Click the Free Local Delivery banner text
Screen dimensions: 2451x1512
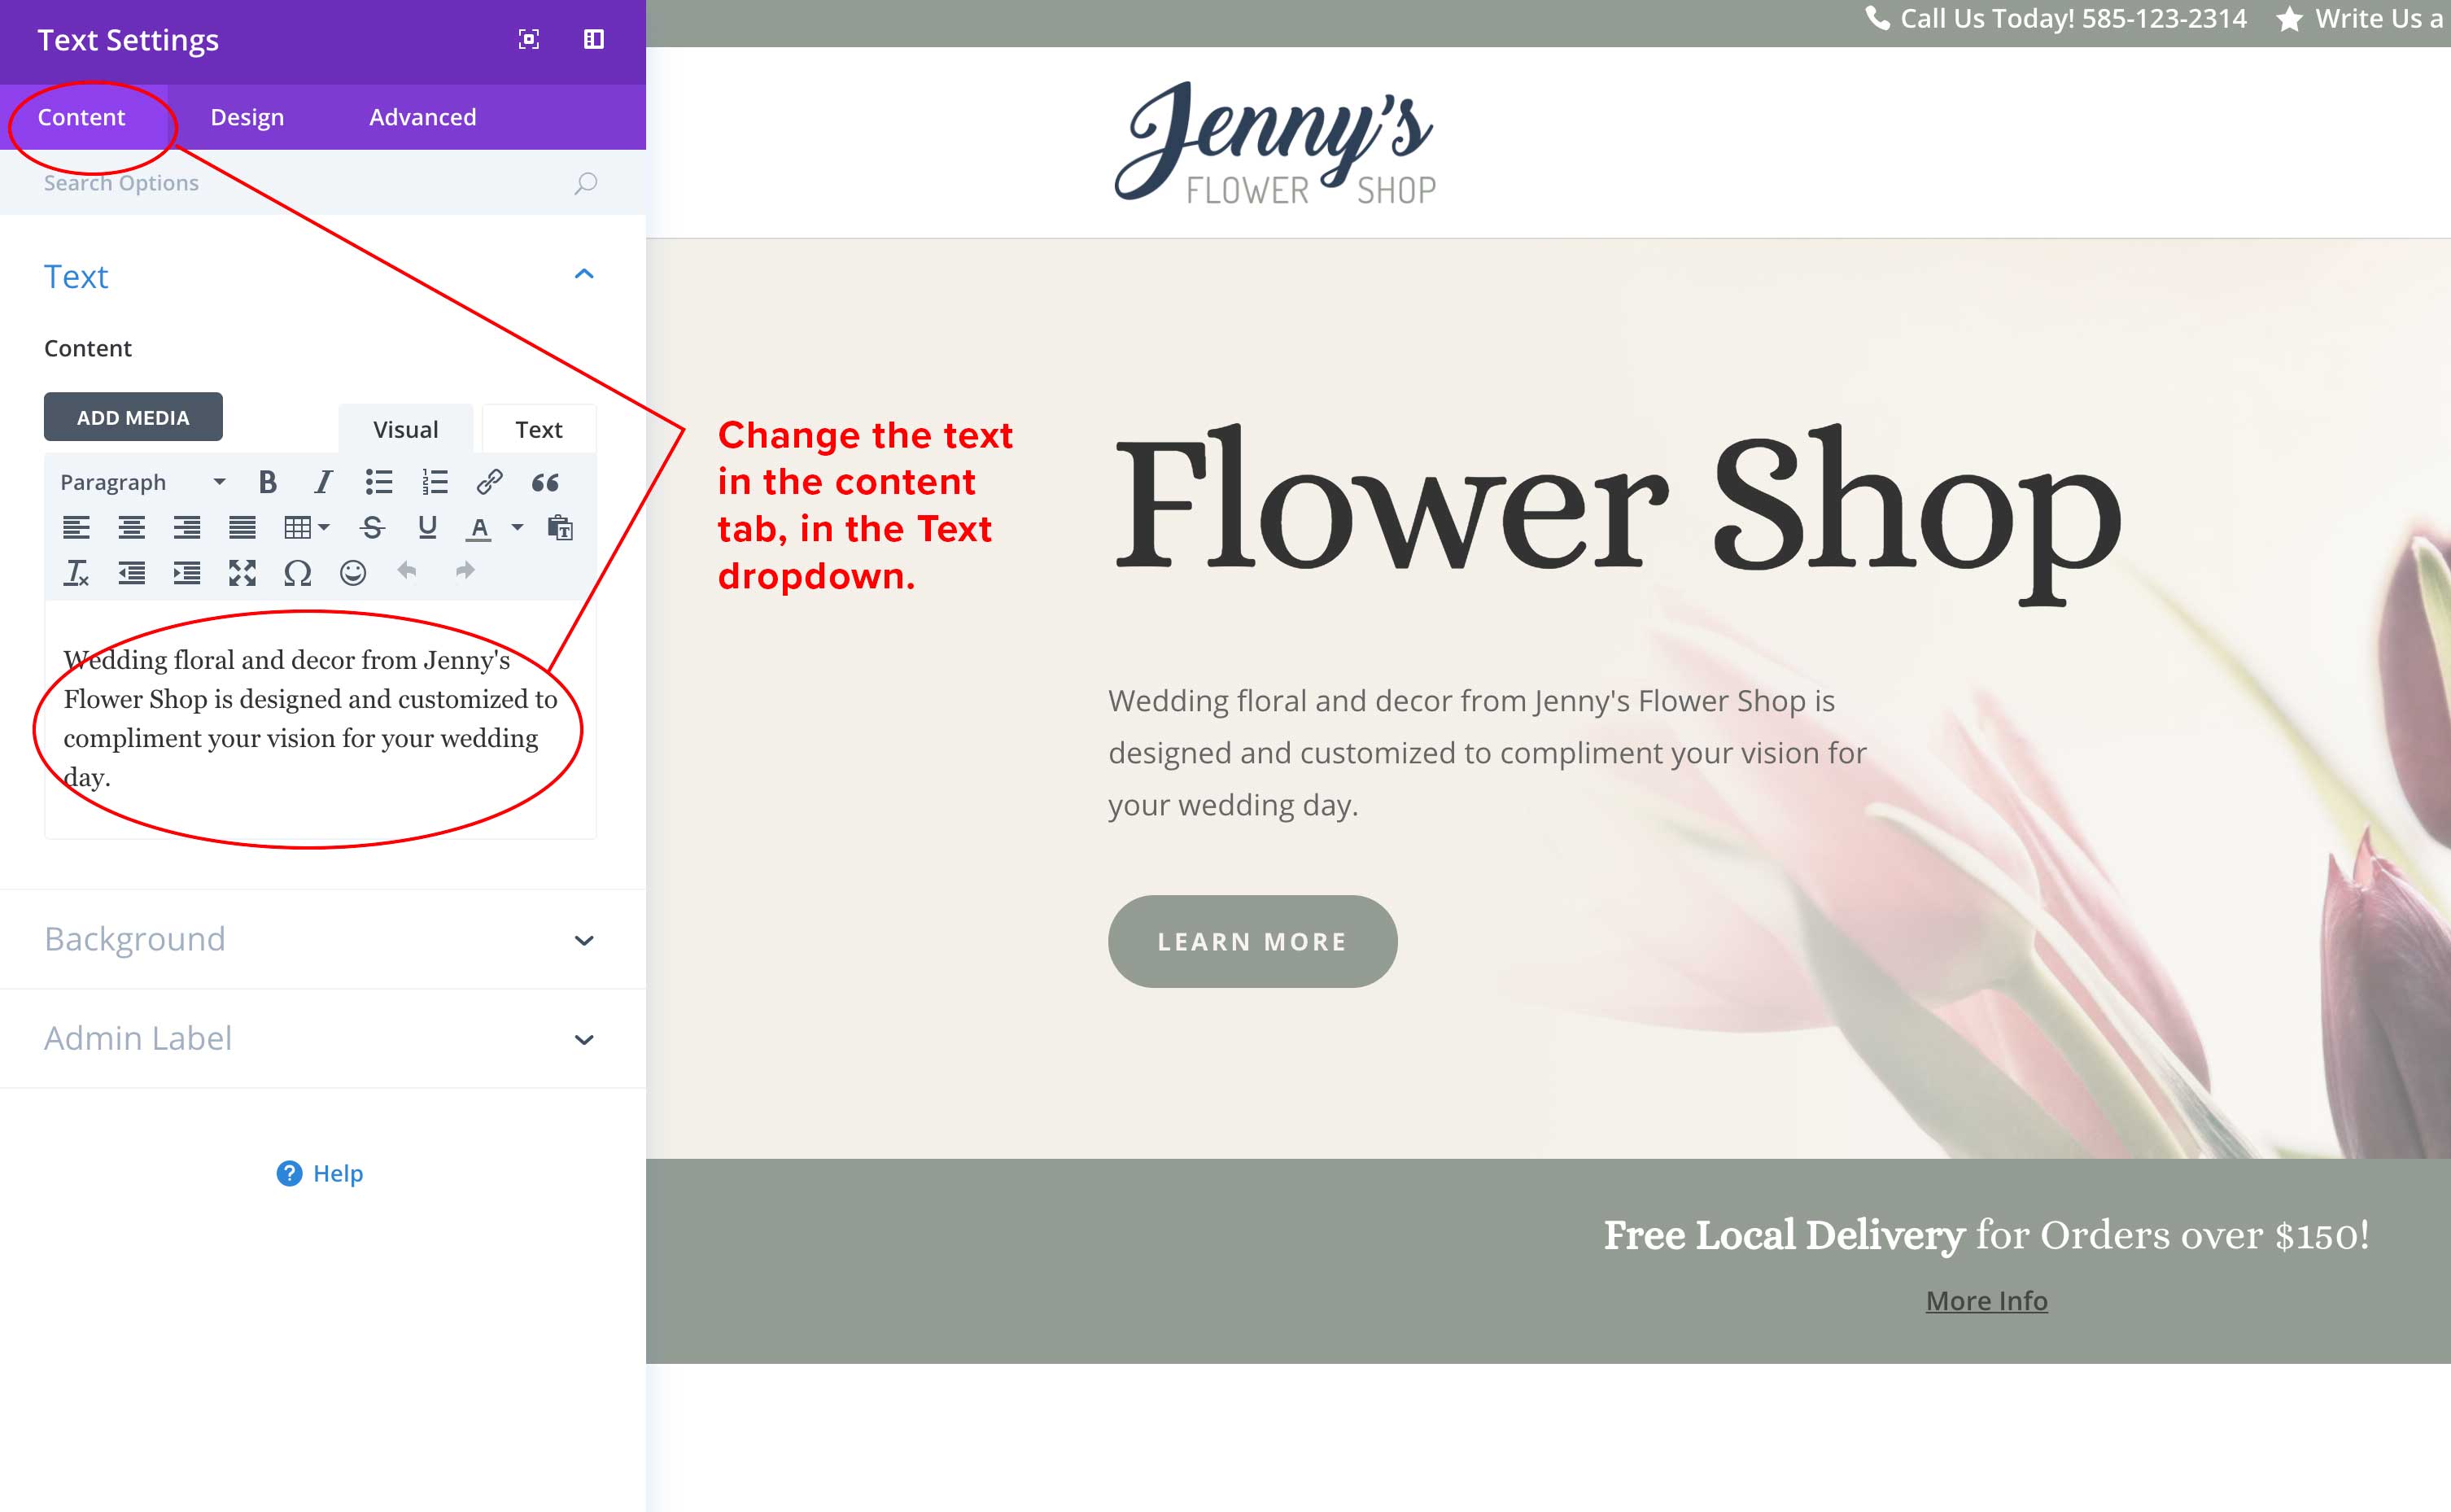[x=1986, y=1235]
